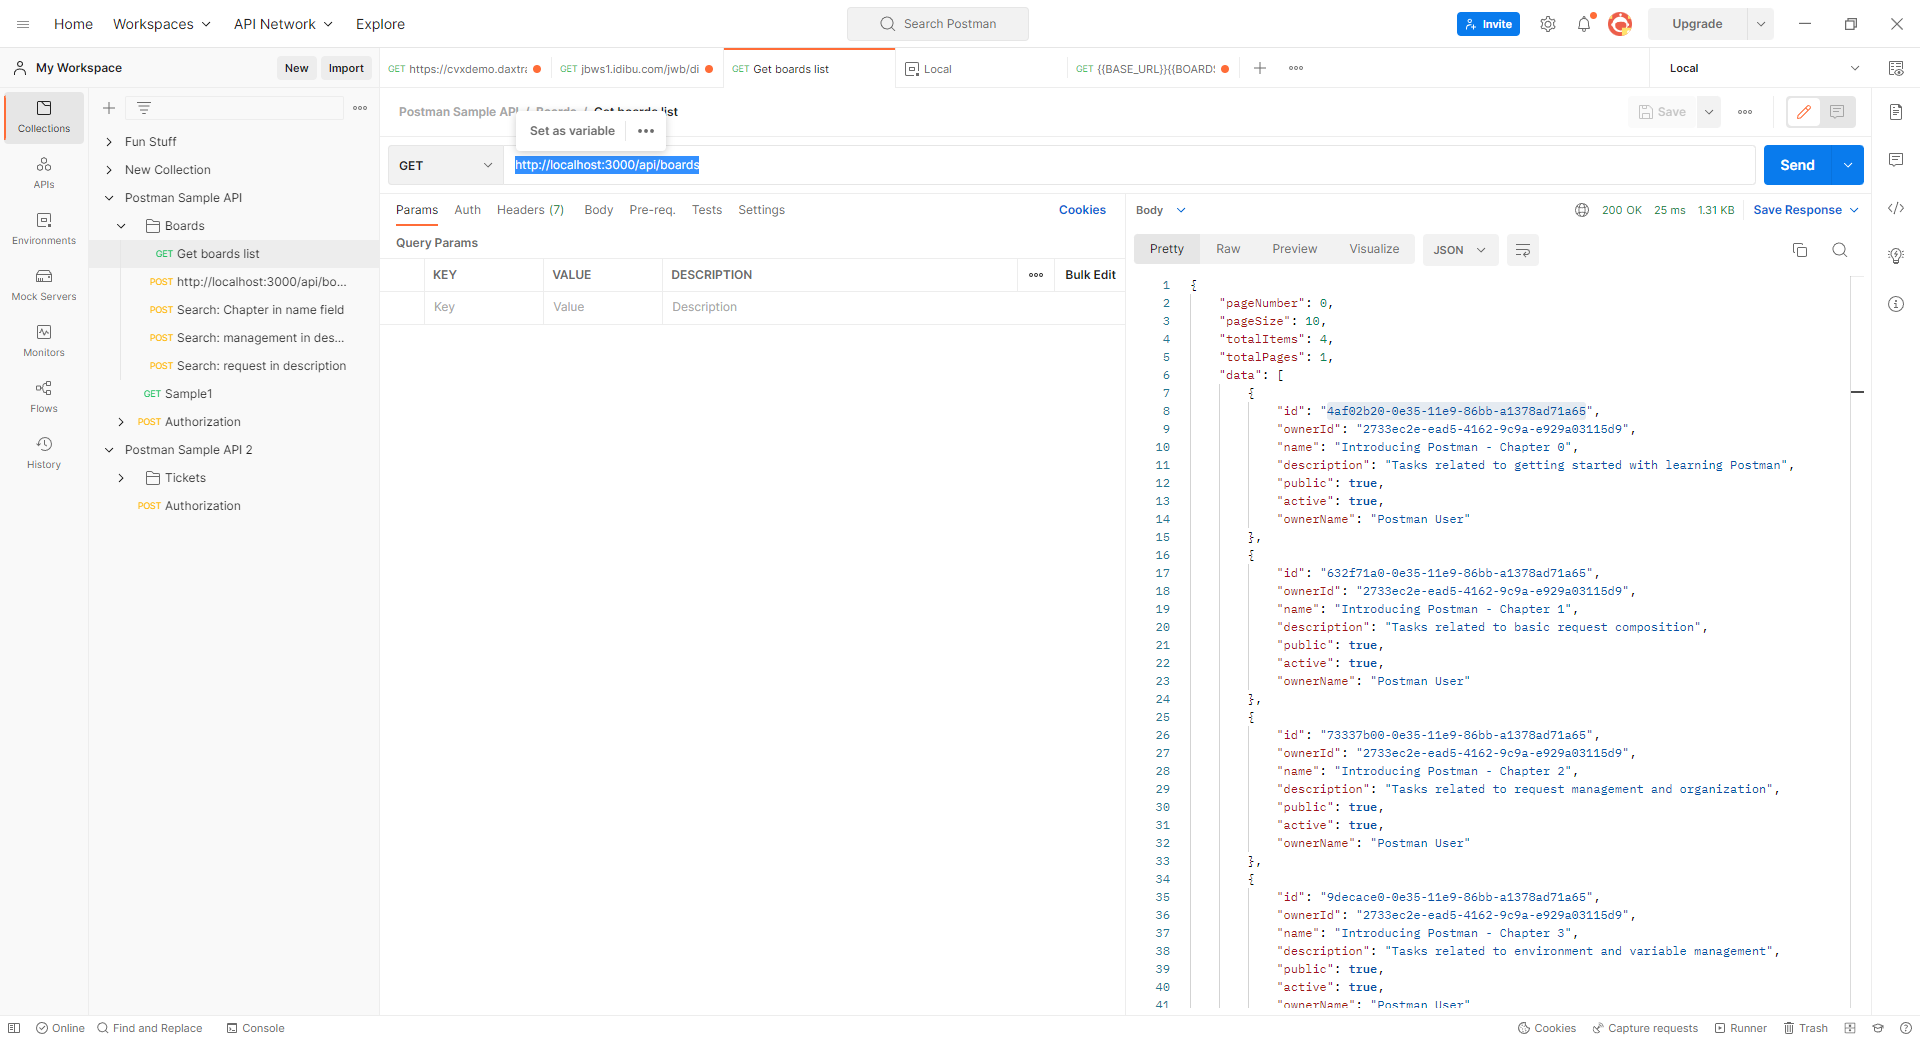Viewport: 1920px width, 1040px height.
Task: Open the request info icon
Action: [1896, 304]
